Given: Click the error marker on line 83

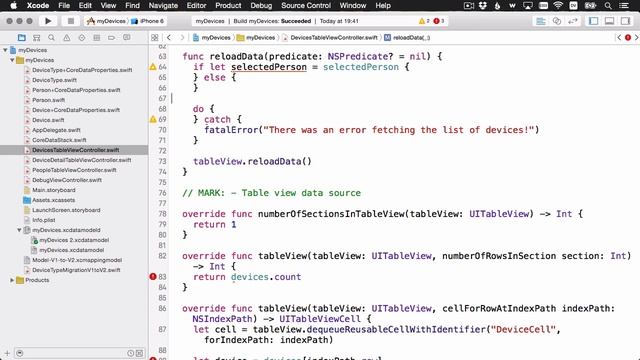Looking at the screenshot, I should 153,277.
